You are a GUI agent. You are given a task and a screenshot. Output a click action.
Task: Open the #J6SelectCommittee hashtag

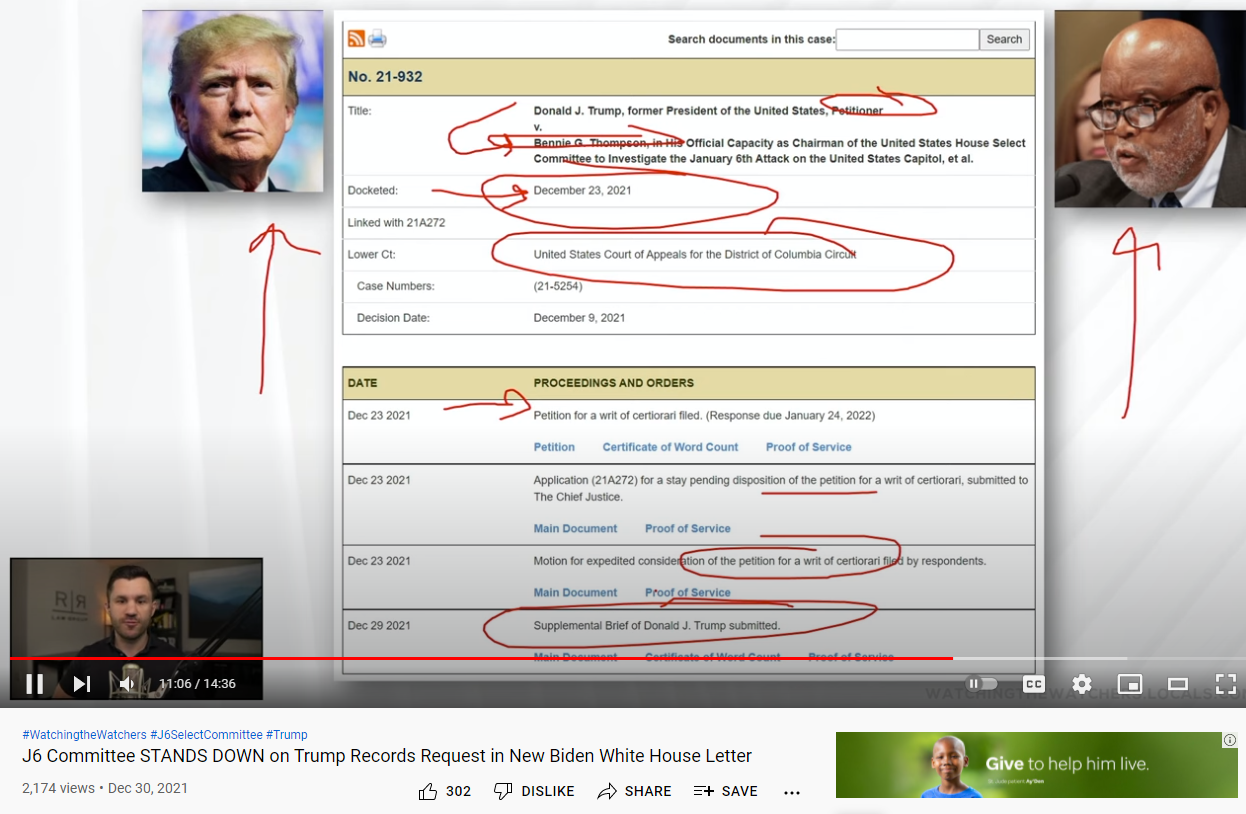coord(206,735)
